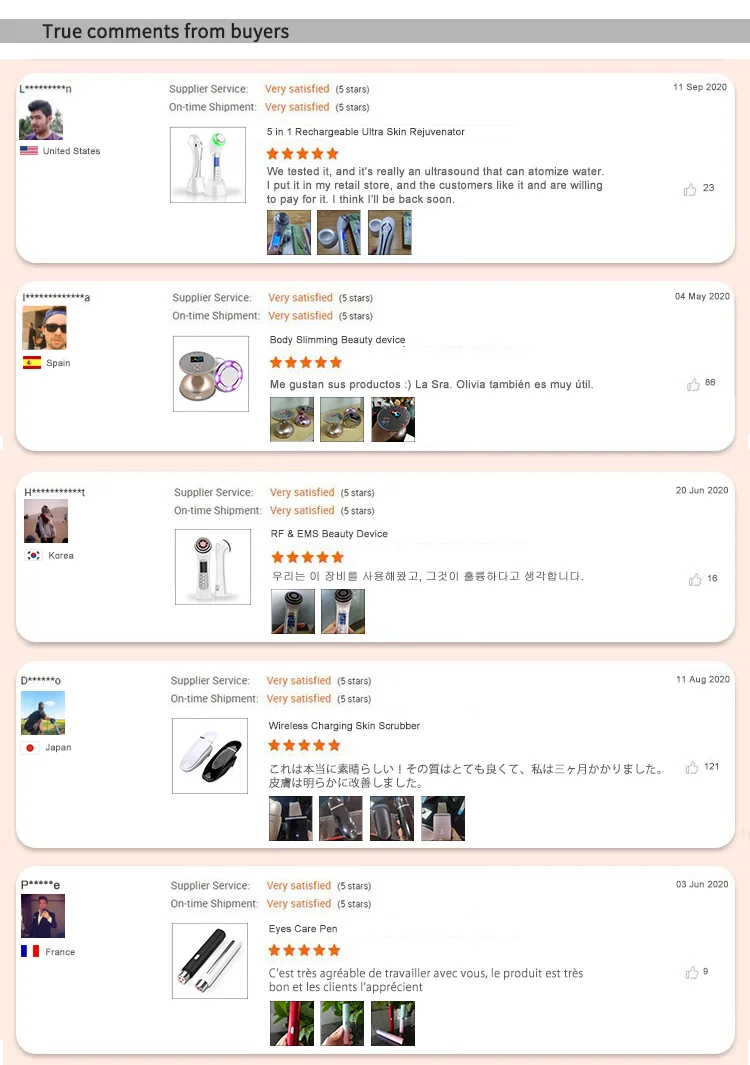View the pink pen photo in the France review
This screenshot has width=750, height=1065.
[393, 1024]
